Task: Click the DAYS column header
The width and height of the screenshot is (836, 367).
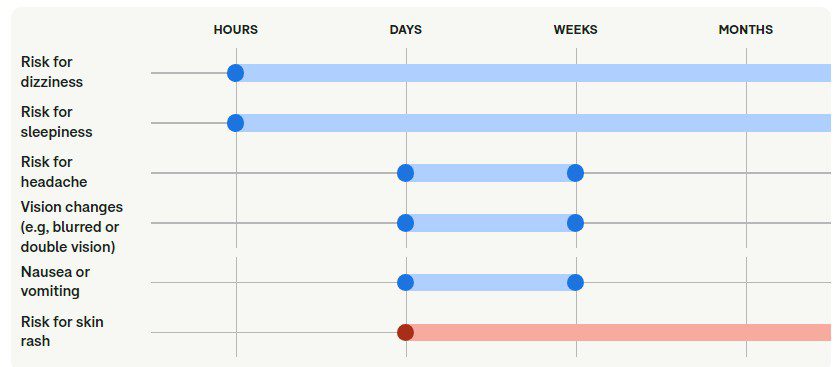Action: [x=406, y=30]
